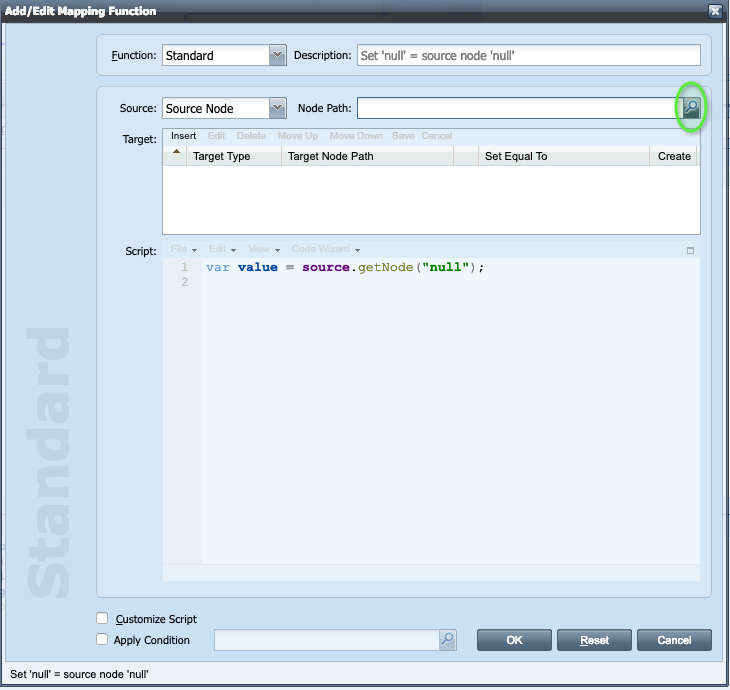
Task: Click the Reset button
Action: 594,640
